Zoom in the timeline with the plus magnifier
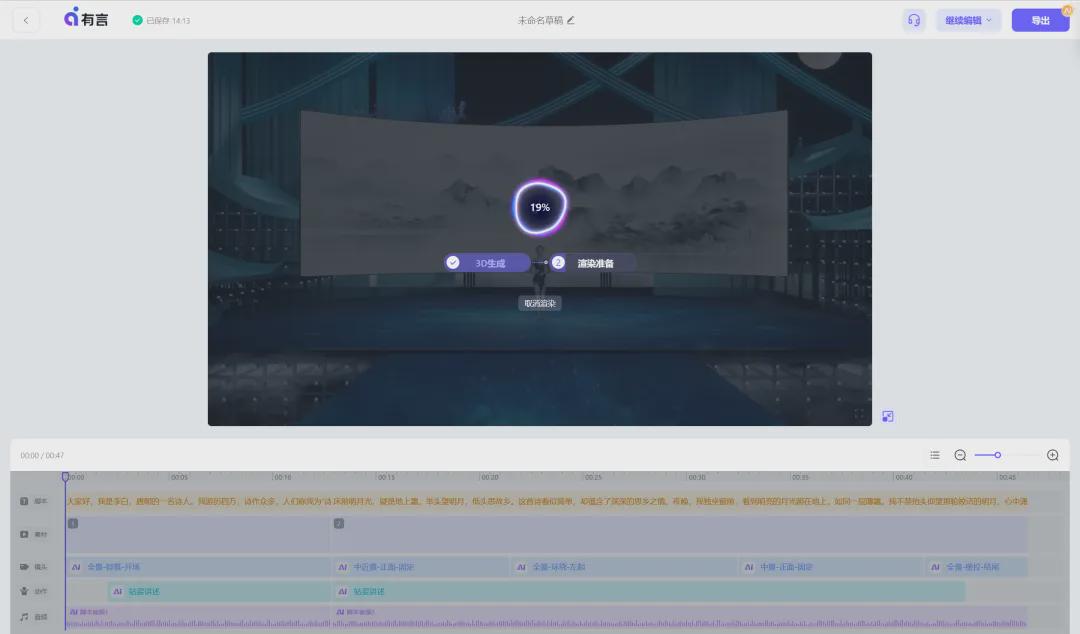This screenshot has height=634, width=1080. tap(1052, 454)
